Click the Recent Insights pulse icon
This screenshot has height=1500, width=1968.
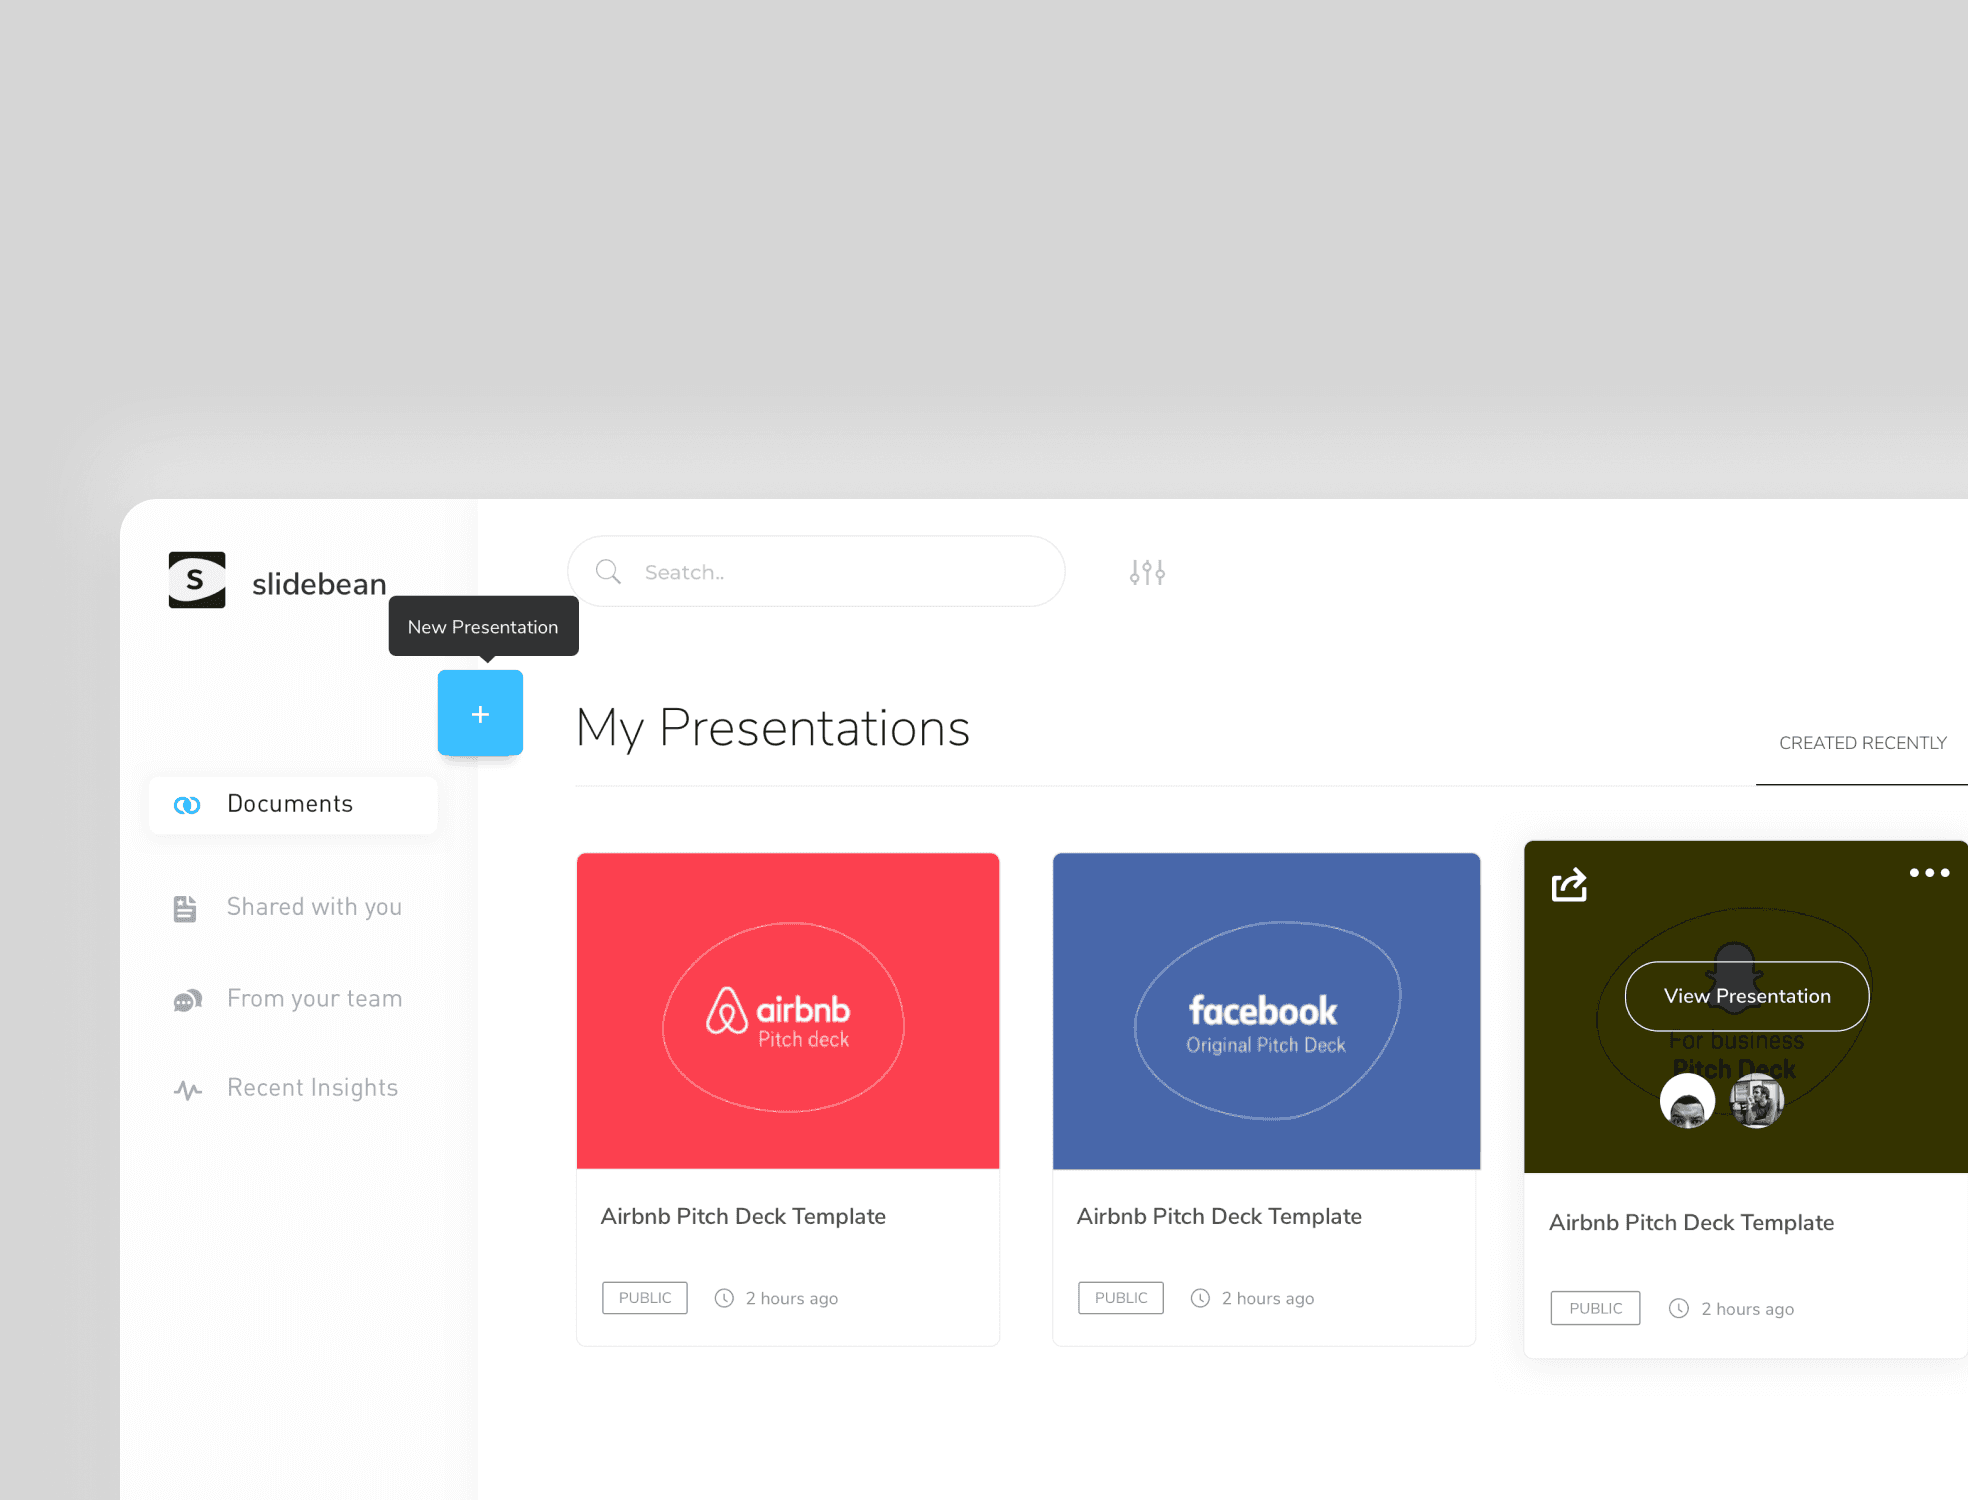coord(187,1089)
